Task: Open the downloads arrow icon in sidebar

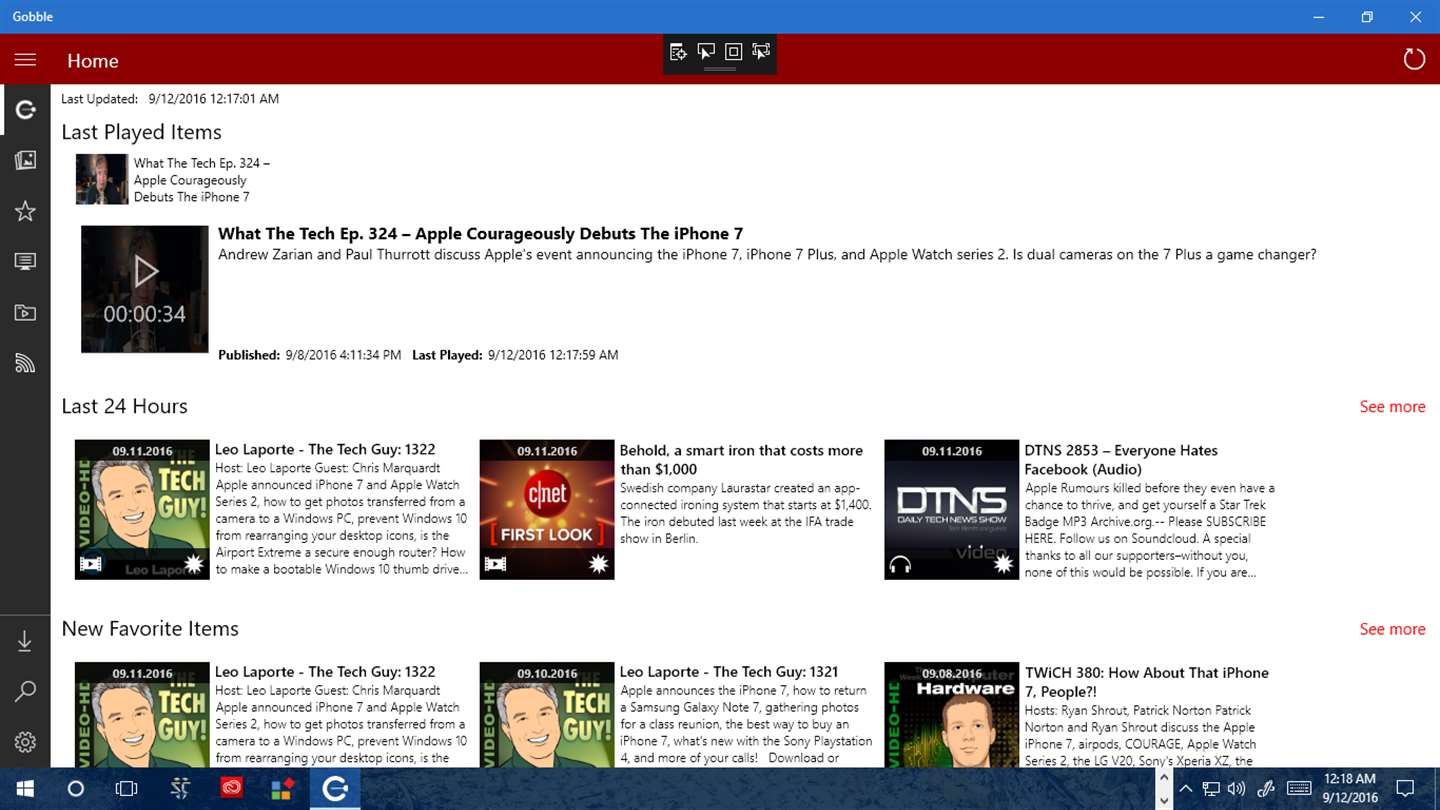Action: coord(25,641)
